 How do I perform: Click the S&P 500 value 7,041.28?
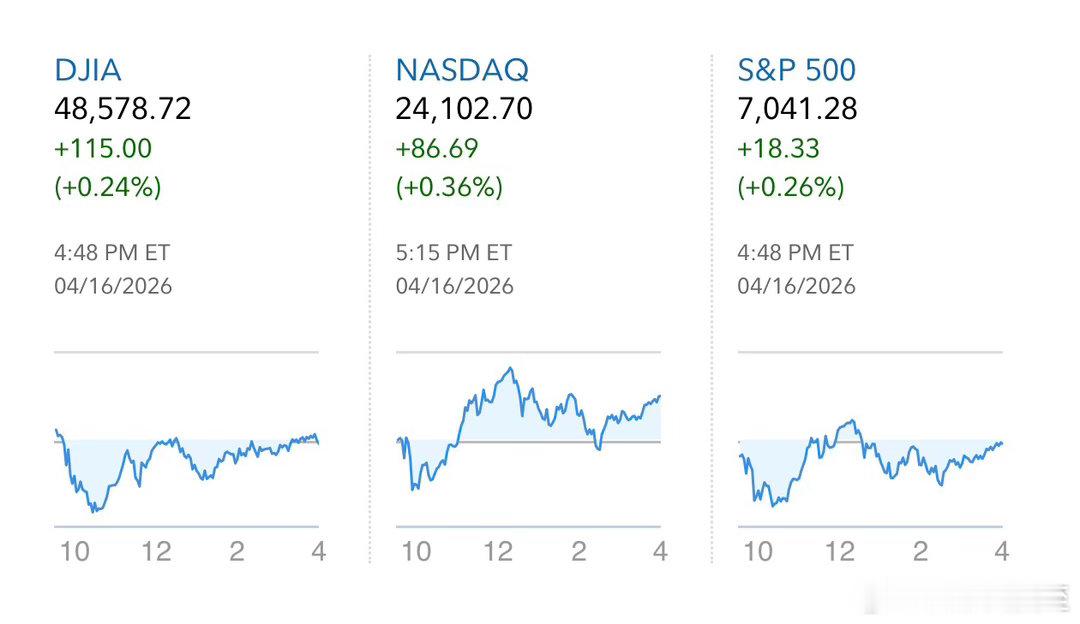pyautogui.click(x=798, y=109)
